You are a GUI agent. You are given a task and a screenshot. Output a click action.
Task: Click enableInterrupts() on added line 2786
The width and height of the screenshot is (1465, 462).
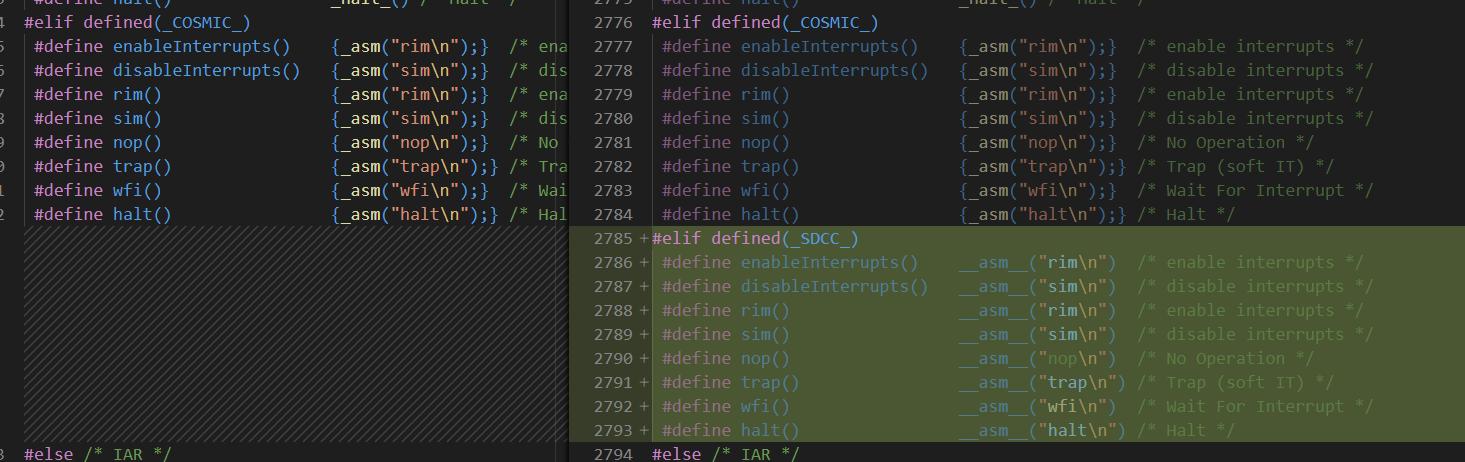pyautogui.click(x=829, y=263)
